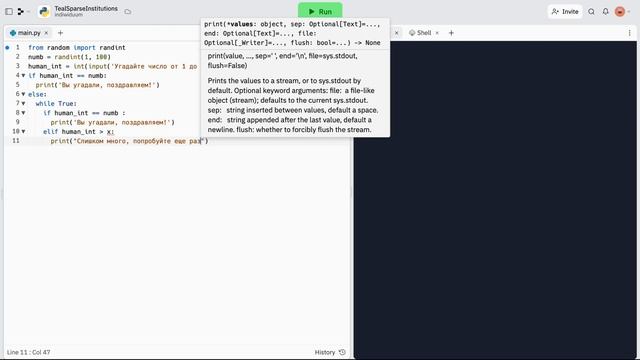Click 'from random import randint' on line 1
The image size is (640, 360).
coord(77,48)
